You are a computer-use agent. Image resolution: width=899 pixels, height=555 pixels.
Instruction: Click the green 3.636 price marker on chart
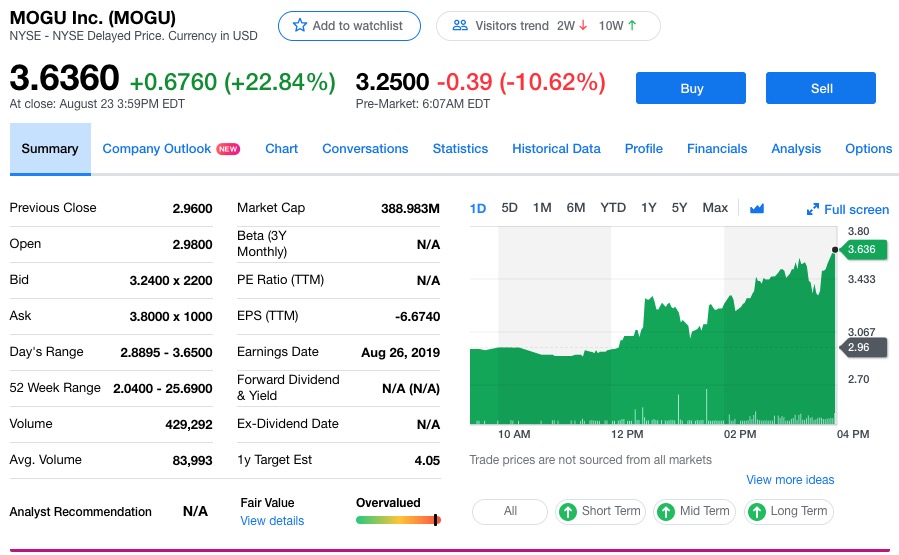[x=862, y=249]
